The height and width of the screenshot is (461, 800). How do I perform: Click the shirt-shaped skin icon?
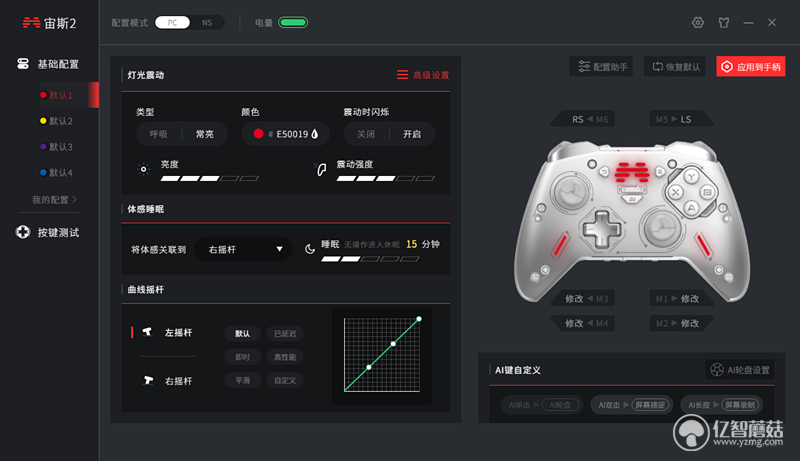(x=723, y=22)
